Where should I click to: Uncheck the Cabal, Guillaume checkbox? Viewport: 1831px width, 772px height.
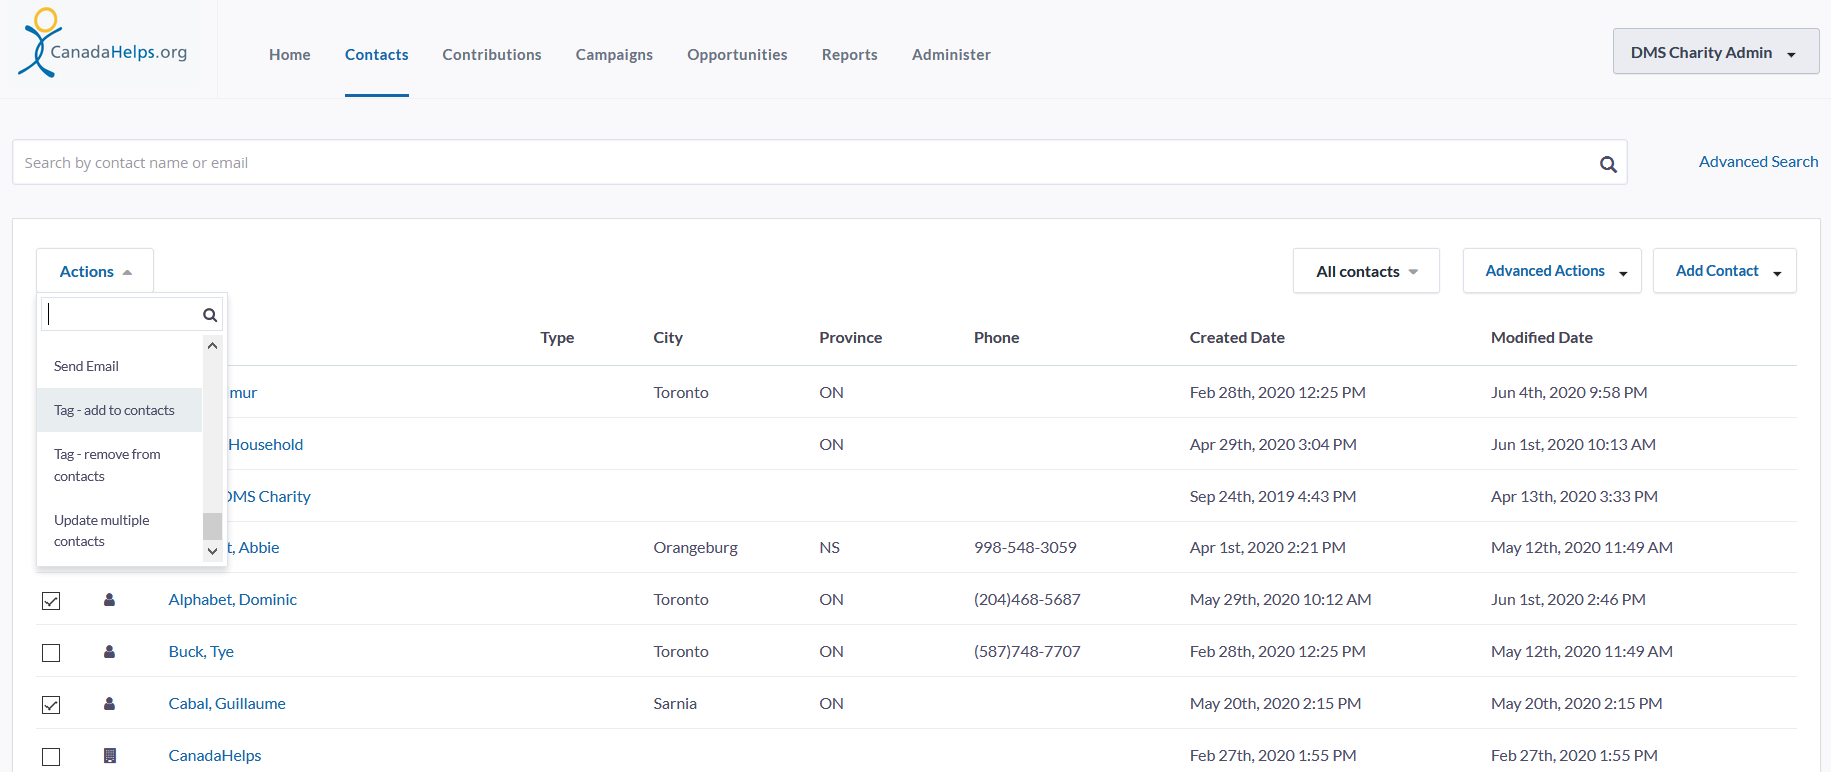tap(51, 705)
